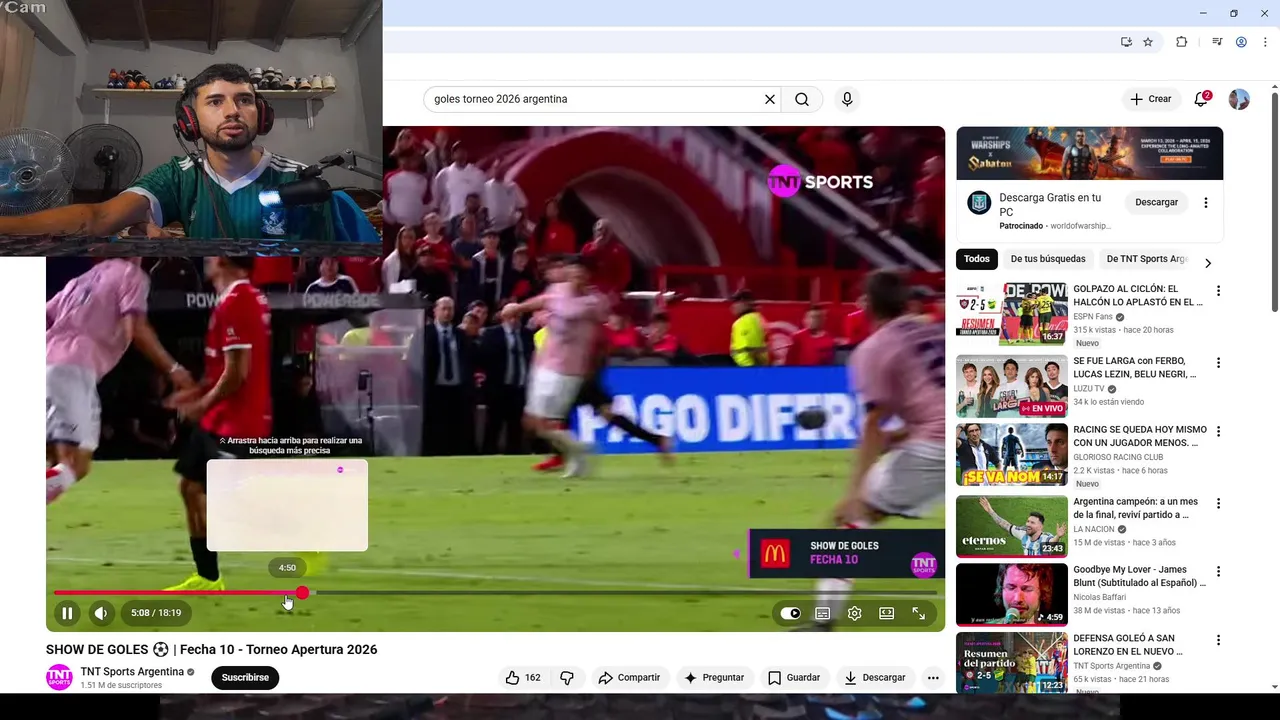This screenshot has height=720, width=1280.
Task: Open 'Descarga Gratis en tu PC' ad title
Action: (x=1050, y=205)
